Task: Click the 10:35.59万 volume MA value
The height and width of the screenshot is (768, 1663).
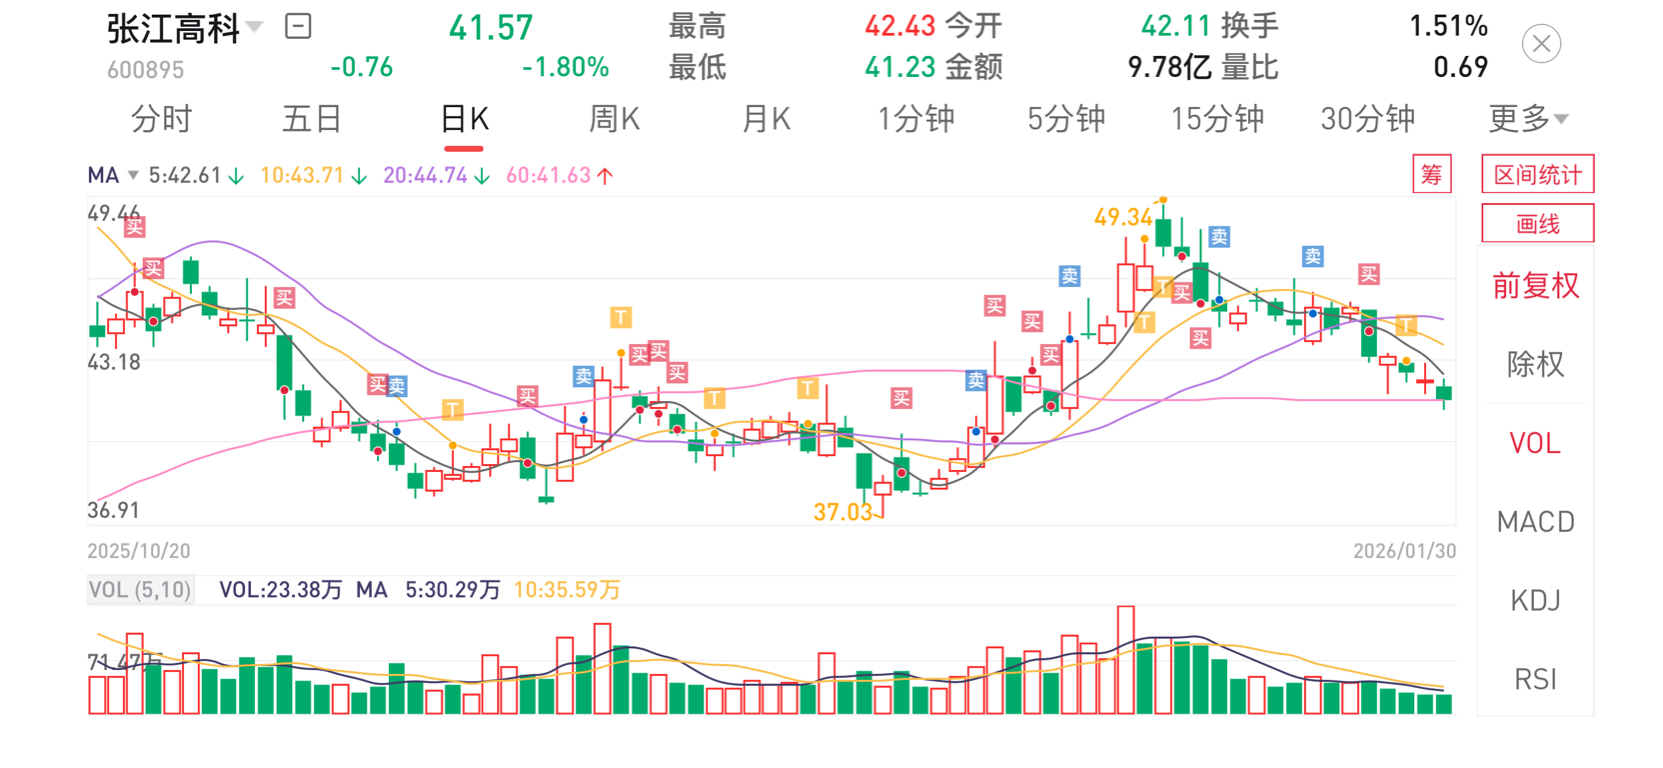Action: pyautogui.click(x=567, y=590)
